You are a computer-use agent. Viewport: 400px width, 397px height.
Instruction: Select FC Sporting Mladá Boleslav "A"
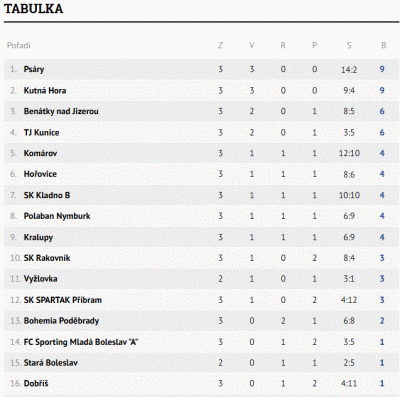(x=81, y=342)
